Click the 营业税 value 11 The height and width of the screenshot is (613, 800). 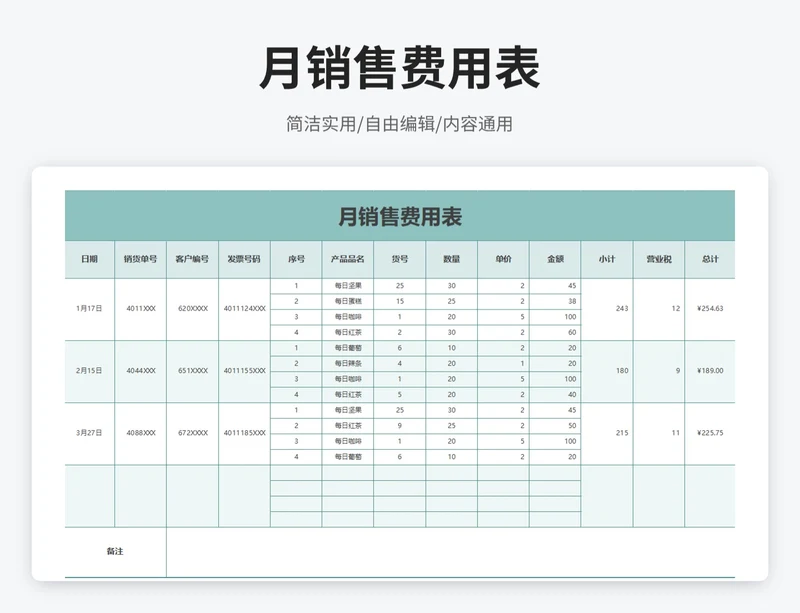point(659,433)
